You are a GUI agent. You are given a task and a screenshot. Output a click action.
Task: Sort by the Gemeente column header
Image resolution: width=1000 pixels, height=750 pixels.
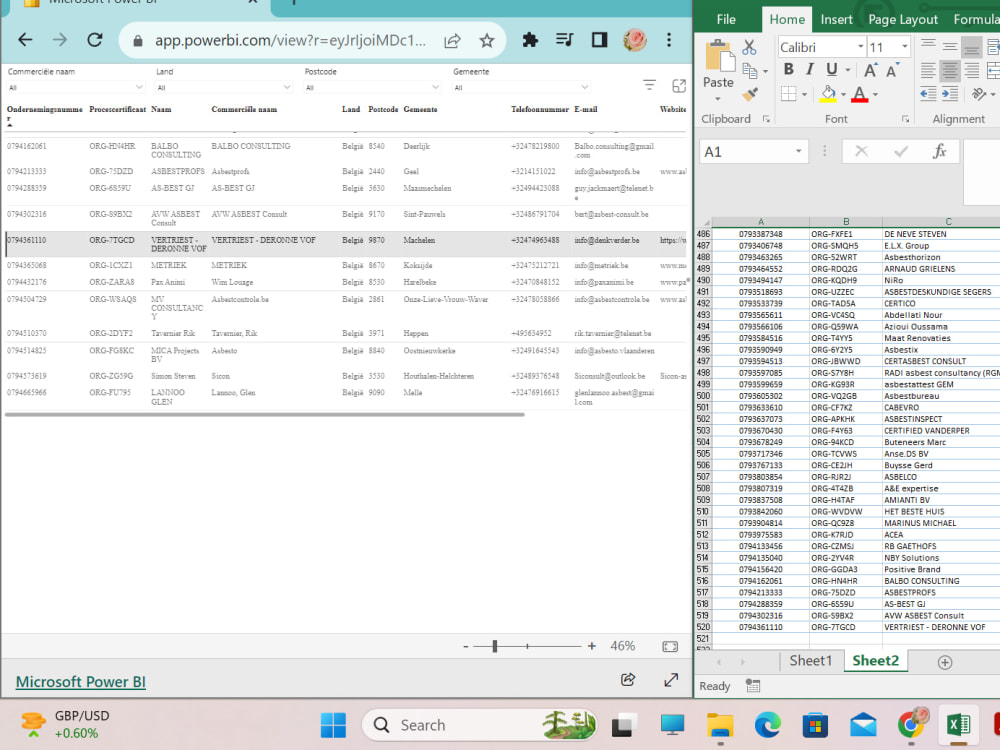[x=420, y=110]
